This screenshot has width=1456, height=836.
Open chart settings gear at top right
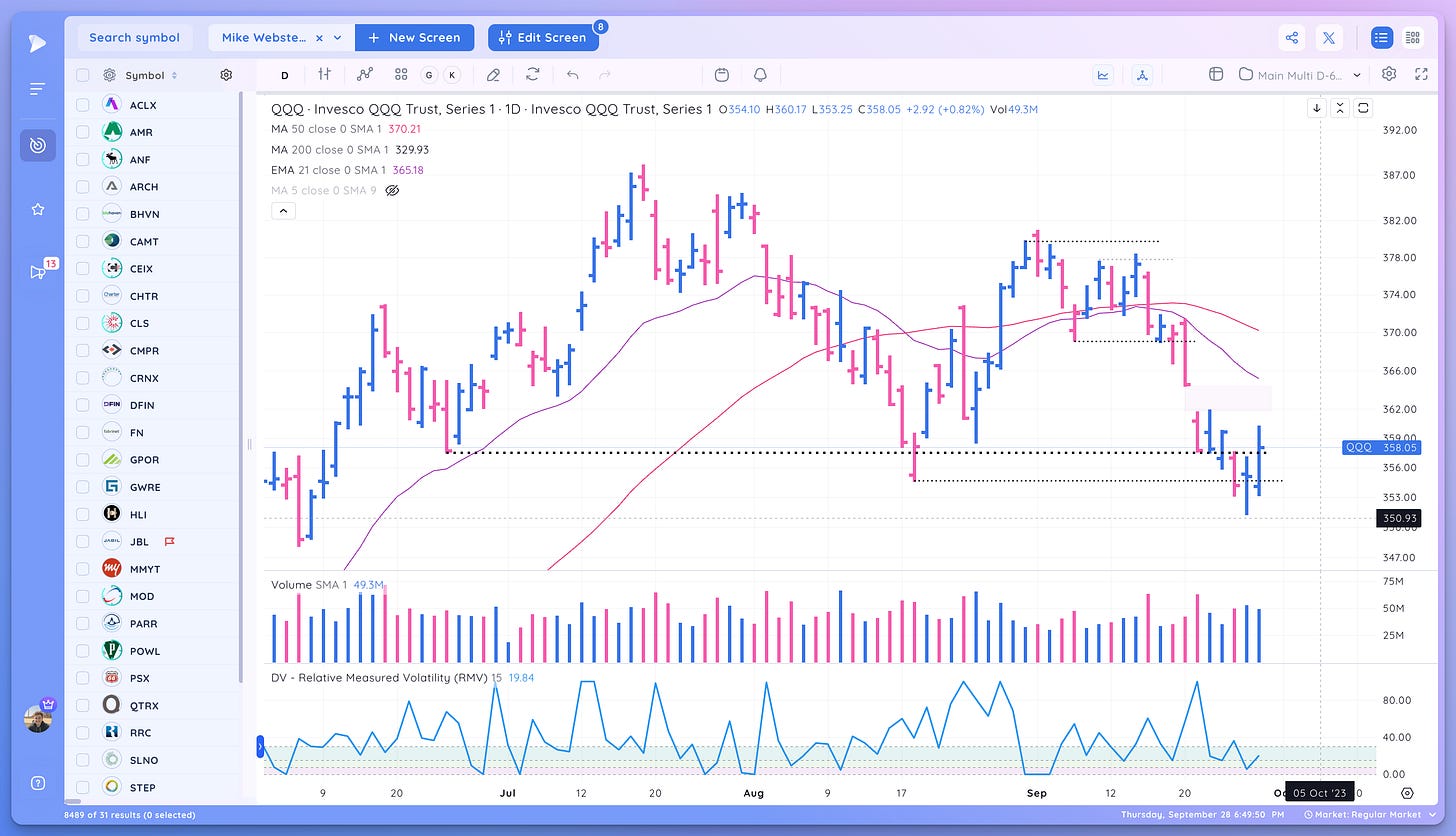(x=1389, y=74)
